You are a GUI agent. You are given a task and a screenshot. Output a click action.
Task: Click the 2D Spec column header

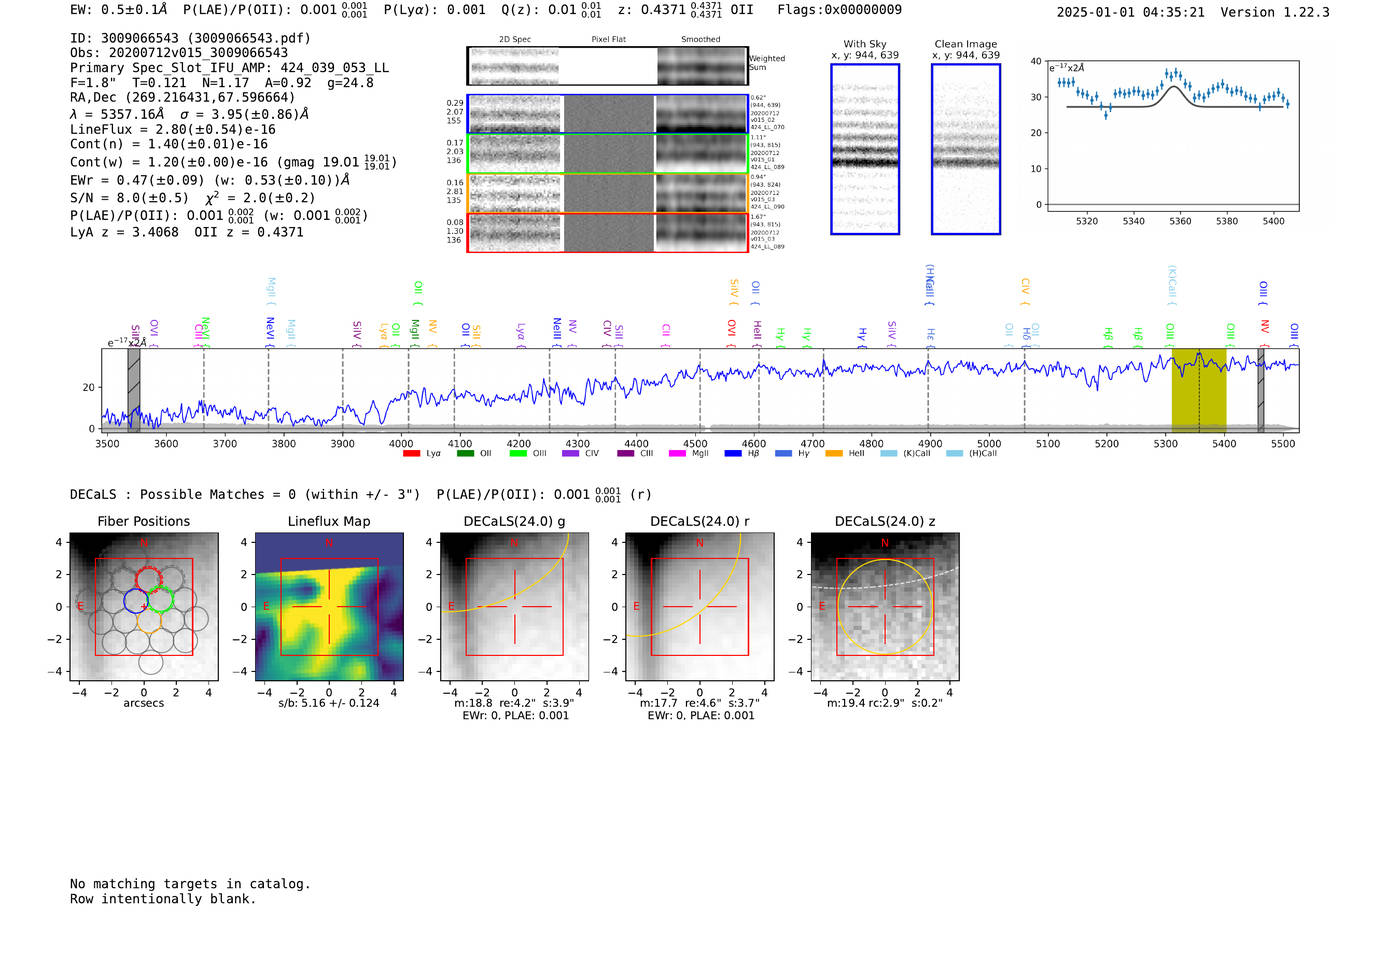[x=515, y=40]
